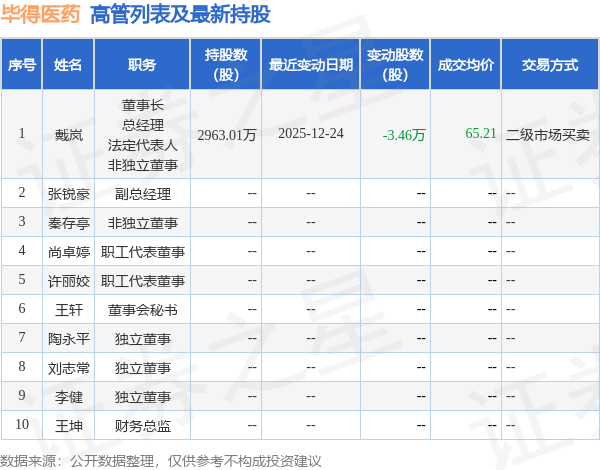
Task: Click 职工代表董事 in 许丽姣's row
Action: coord(143,281)
